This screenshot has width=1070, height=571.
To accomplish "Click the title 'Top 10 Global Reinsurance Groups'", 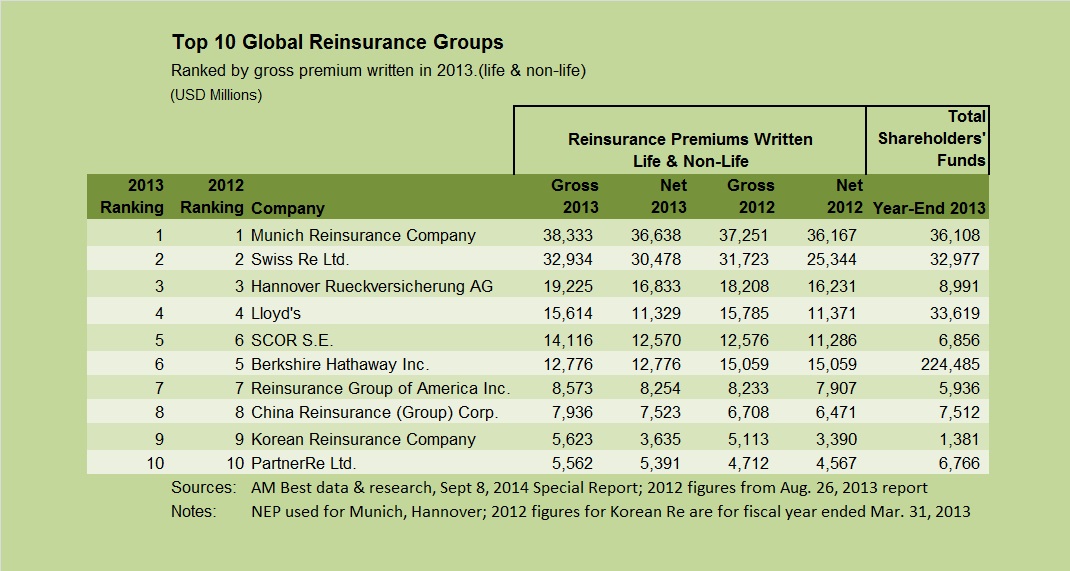I will 337,42.
